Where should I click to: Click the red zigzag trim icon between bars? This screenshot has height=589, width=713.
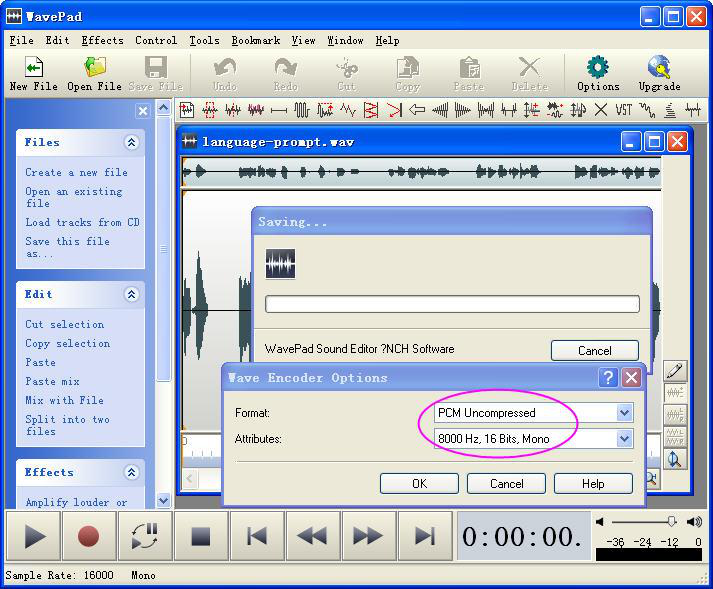pyautogui.click(x=371, y=110)
